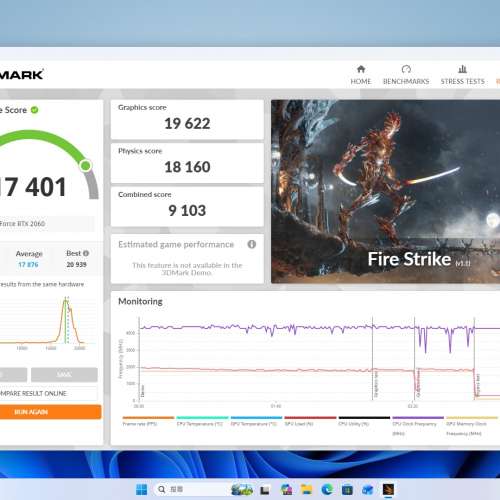
Task: Click the HOME menu label
Action: 361,81
